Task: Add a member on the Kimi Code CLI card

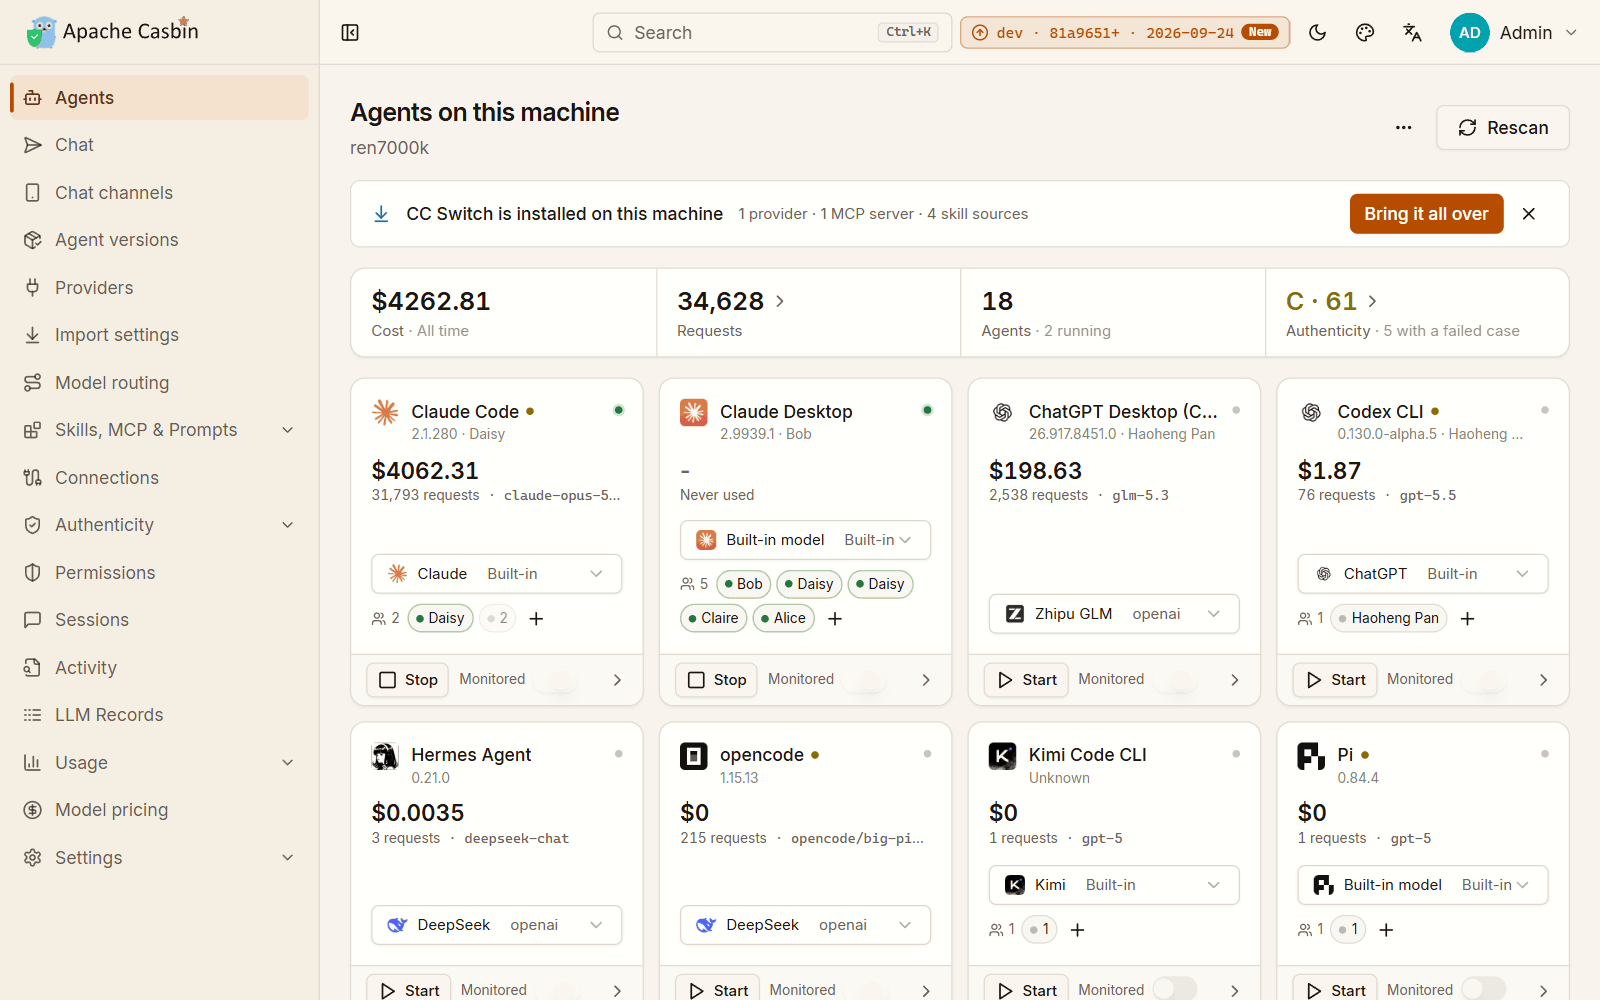Action: (x=1077, y=930)
